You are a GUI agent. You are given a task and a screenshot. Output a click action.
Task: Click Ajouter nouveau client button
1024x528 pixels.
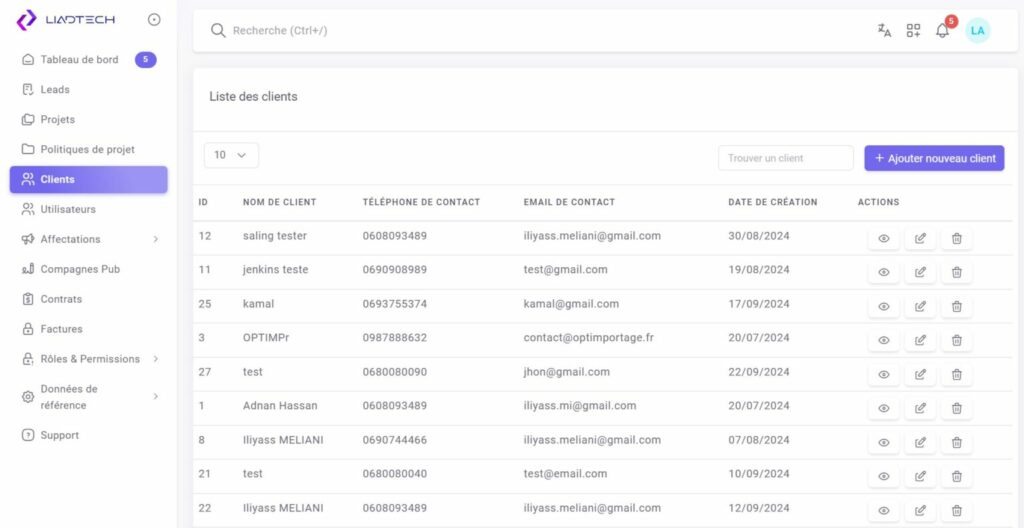pos(934,158)
